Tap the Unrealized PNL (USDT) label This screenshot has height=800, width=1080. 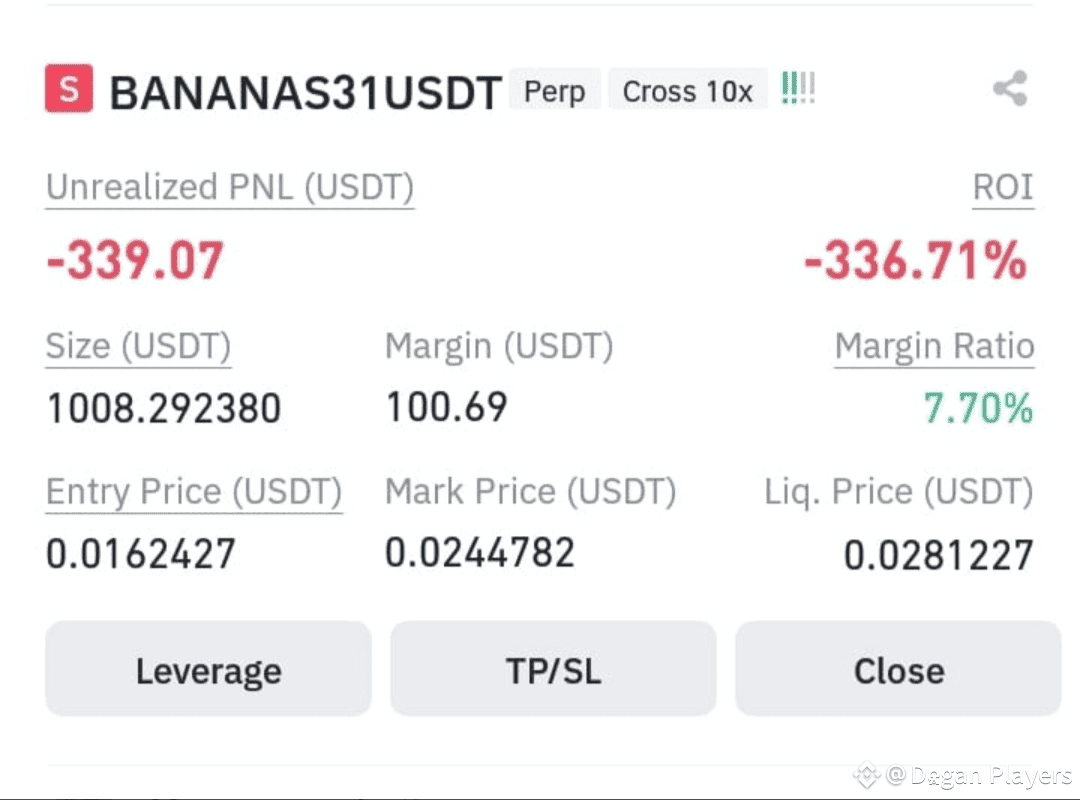(230, 187)
